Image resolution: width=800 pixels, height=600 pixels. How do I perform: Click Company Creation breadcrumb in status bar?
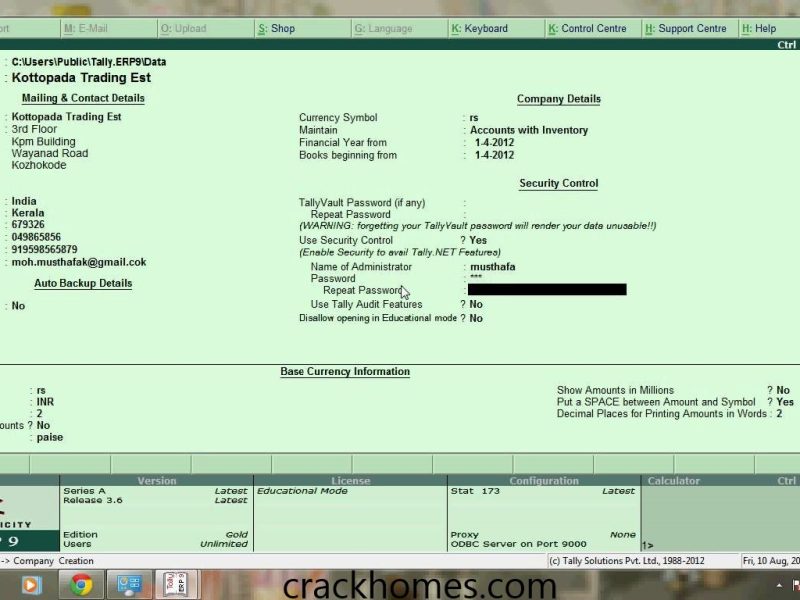[x=53, y=561]
